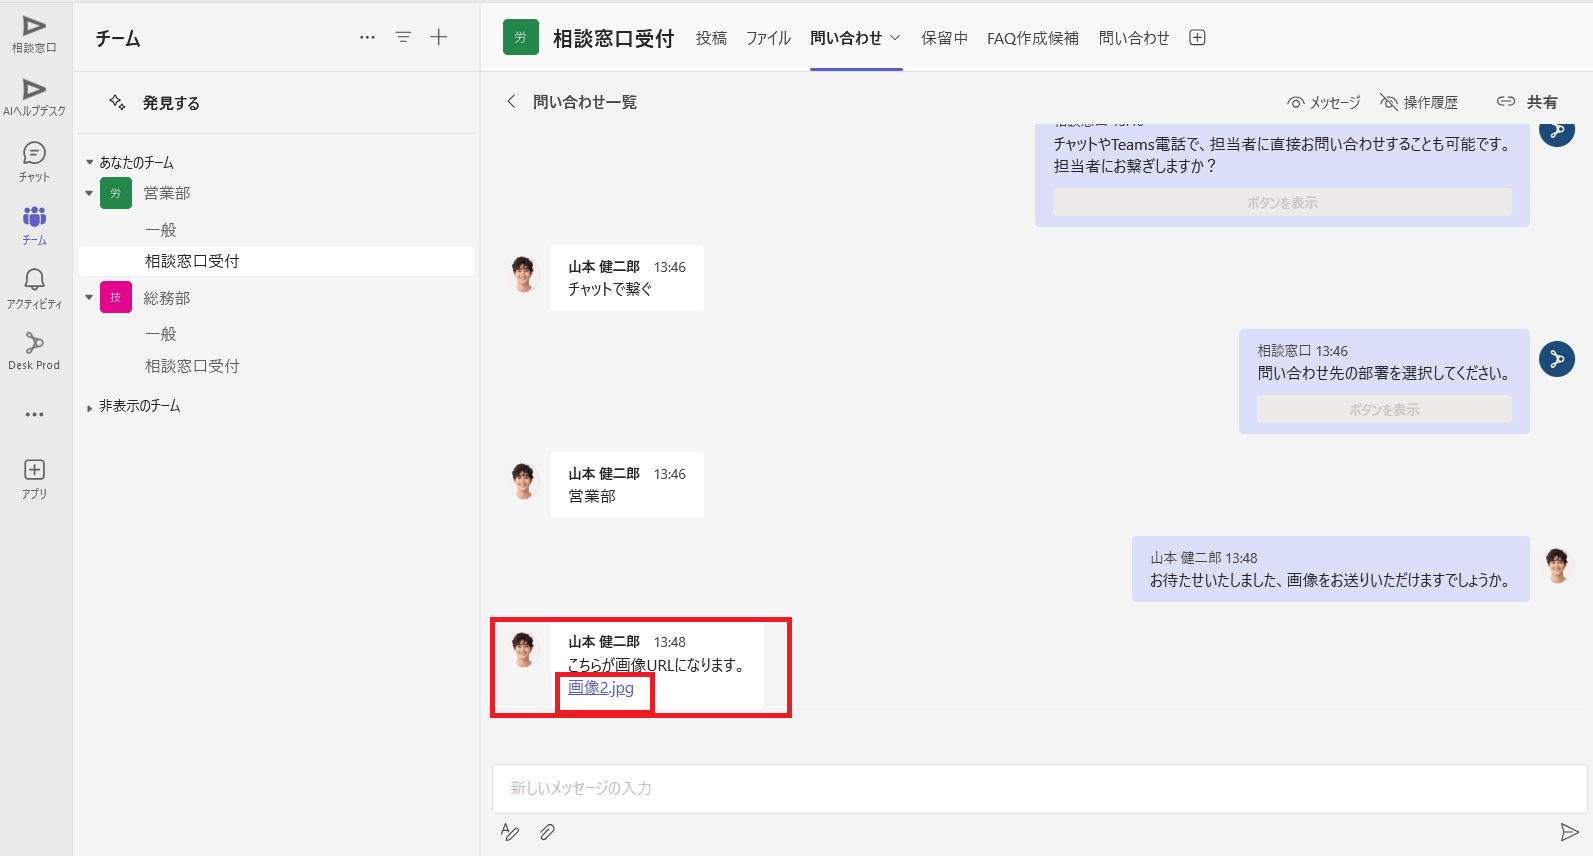Click ボタンを表示 under 担当者にお繋ぎしますか

1282,202
